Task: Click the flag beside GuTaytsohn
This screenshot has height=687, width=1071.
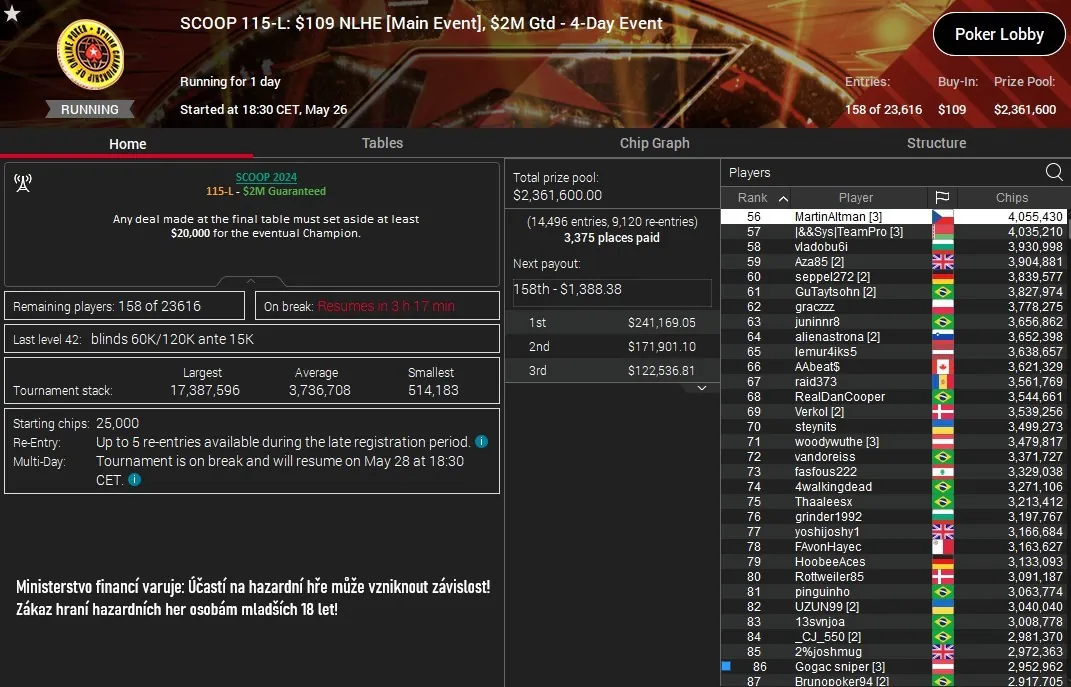Action: tap(943, 292)
